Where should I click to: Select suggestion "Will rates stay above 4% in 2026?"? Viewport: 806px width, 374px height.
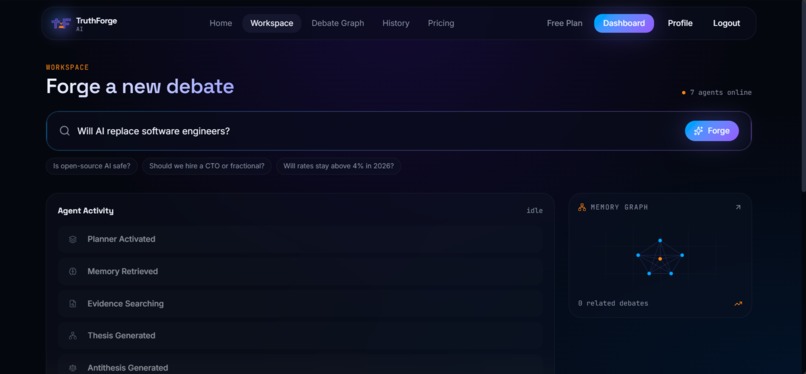339,166
